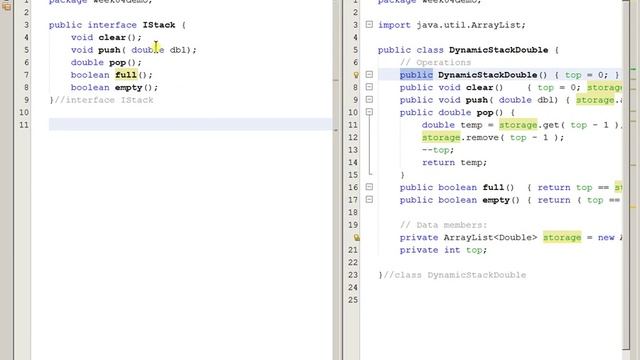This screenshot has height=360, width=640.
Task: Collapse the DynamicStackDouble constructor fold on line 7
Action: coord(369,74)
